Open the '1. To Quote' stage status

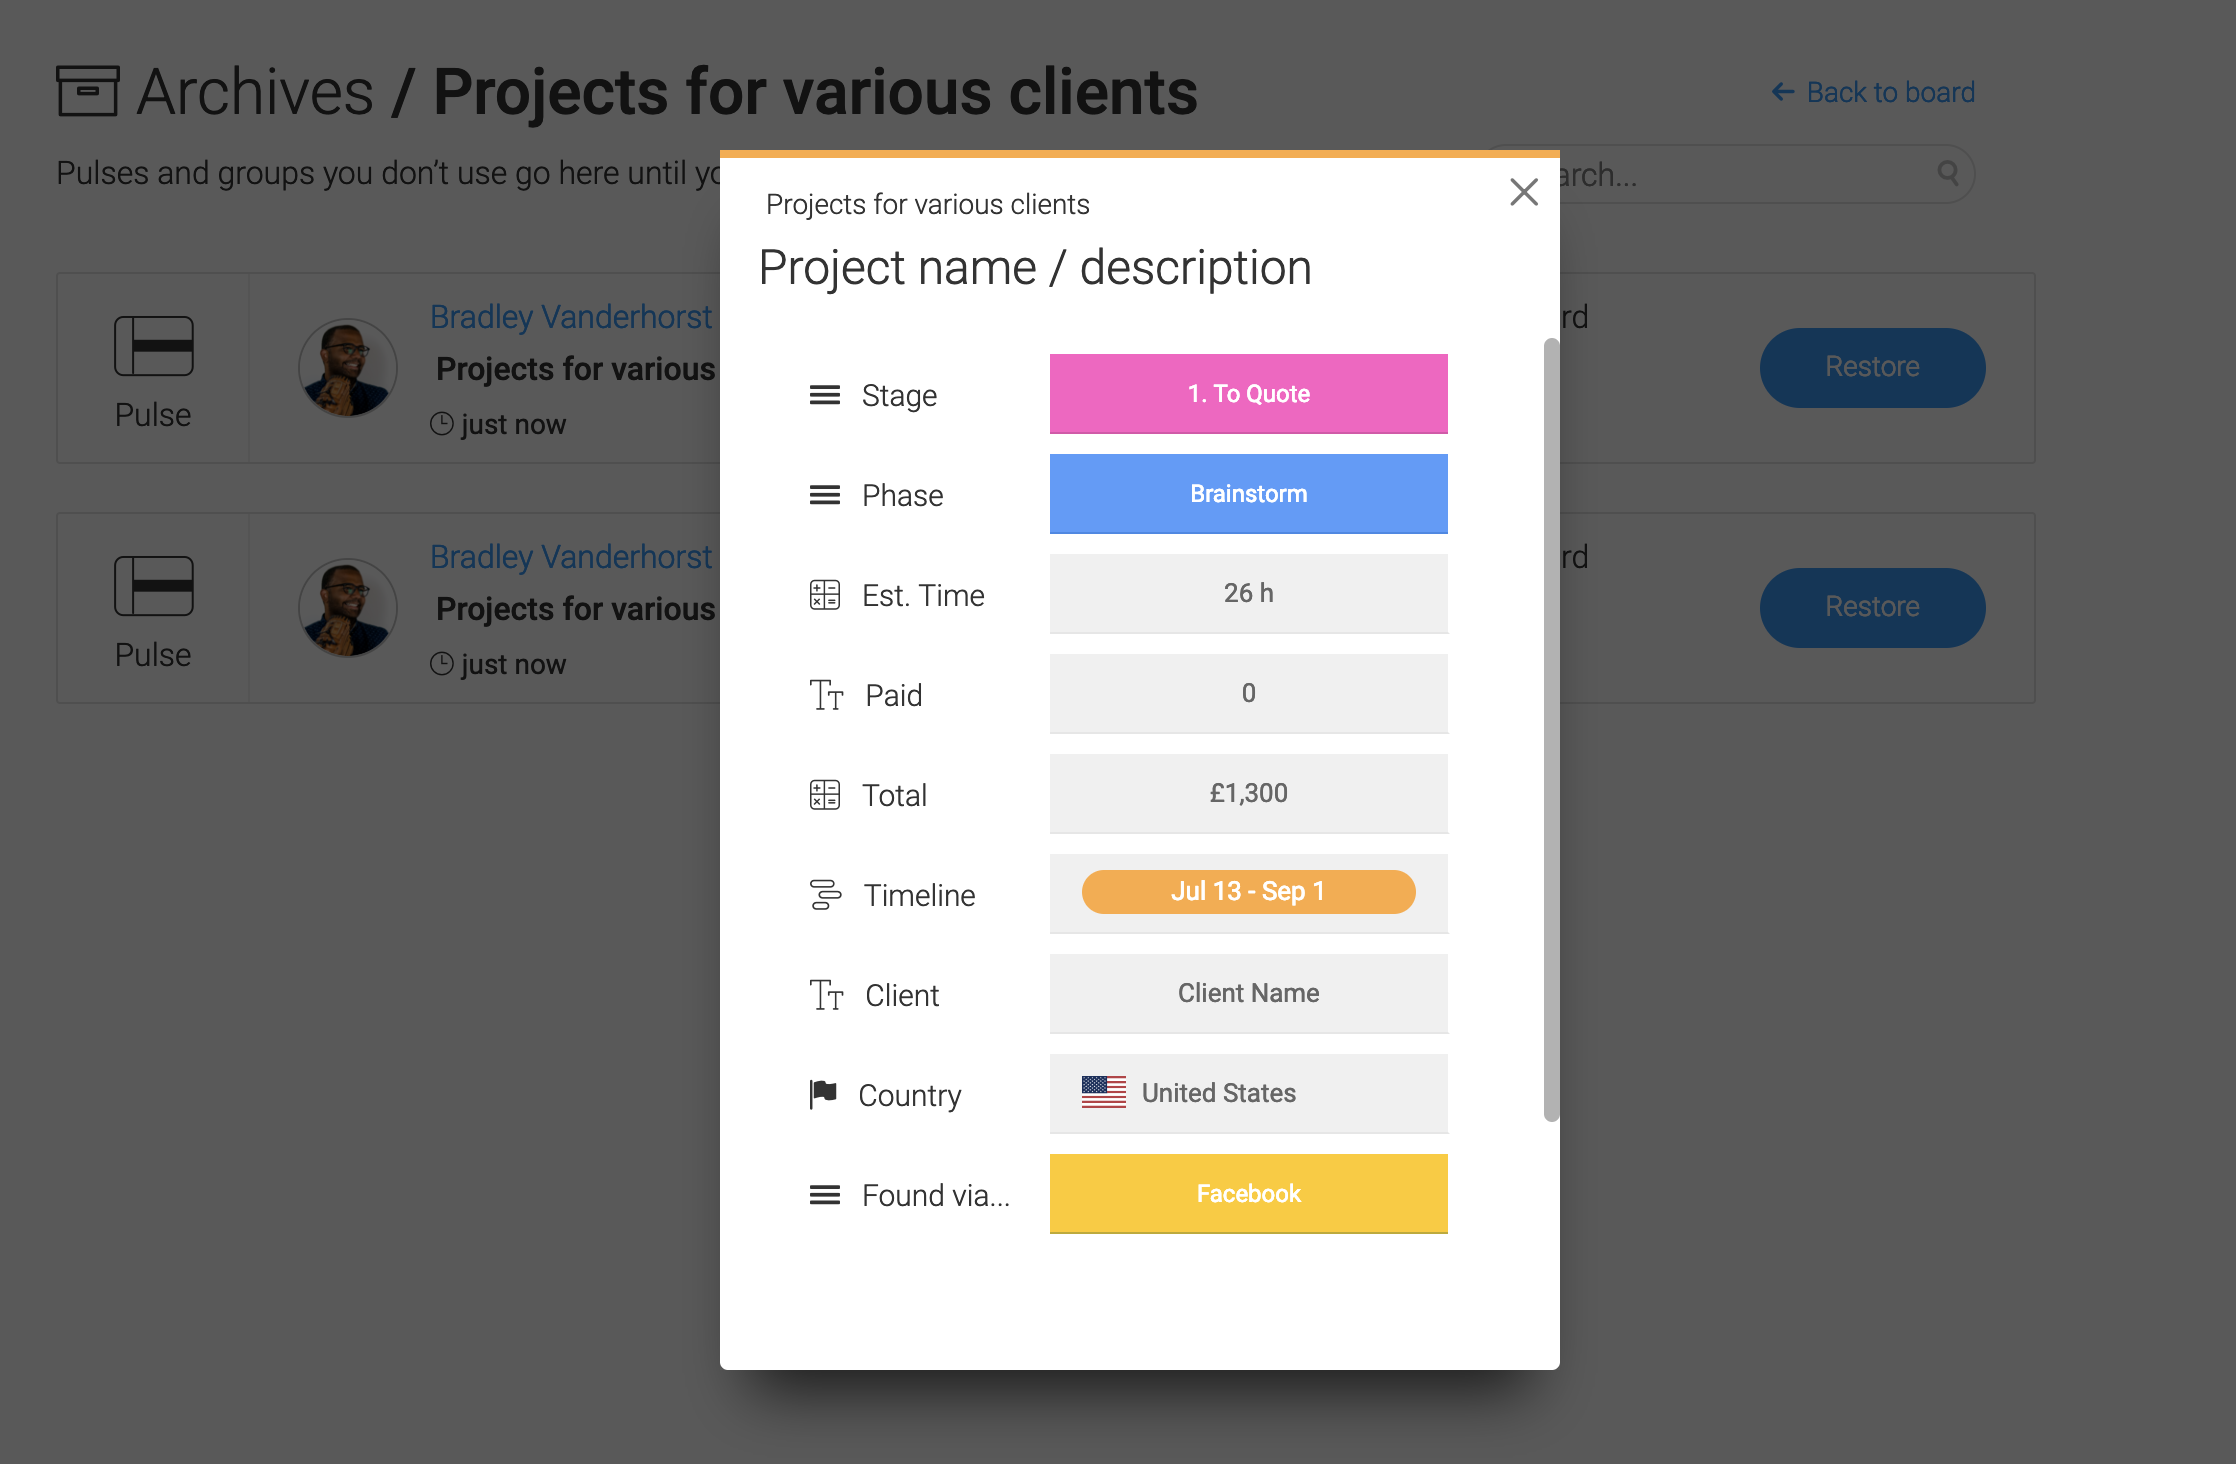(x=1248, y=393)
